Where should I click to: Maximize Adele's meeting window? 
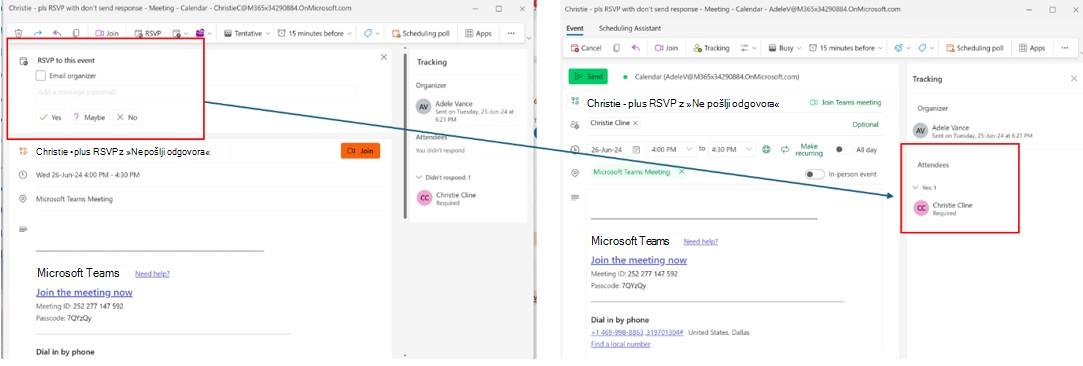pyautogui.click(x=1052, y=10)
